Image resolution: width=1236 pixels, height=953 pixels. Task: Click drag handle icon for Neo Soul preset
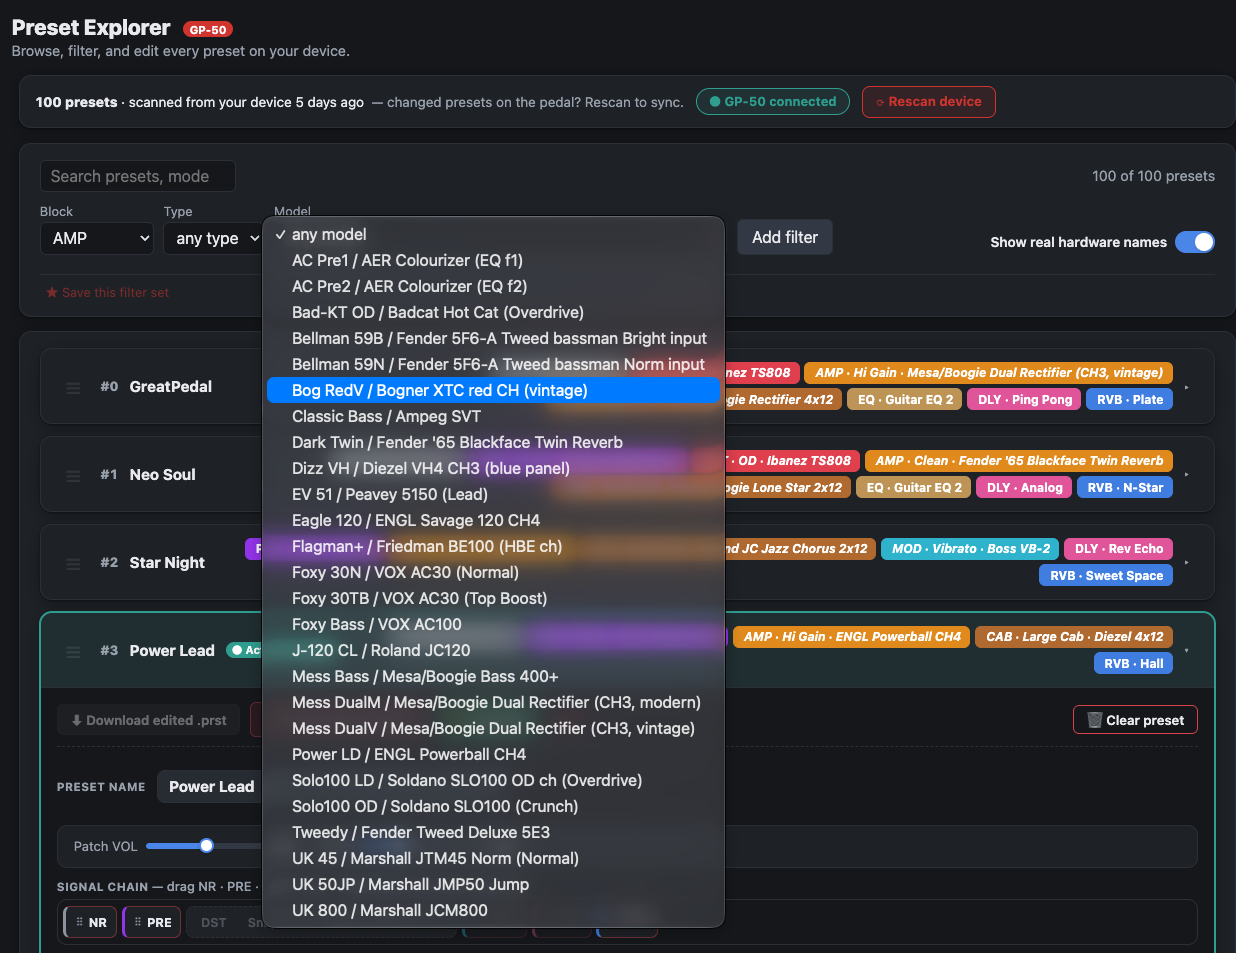73,475
